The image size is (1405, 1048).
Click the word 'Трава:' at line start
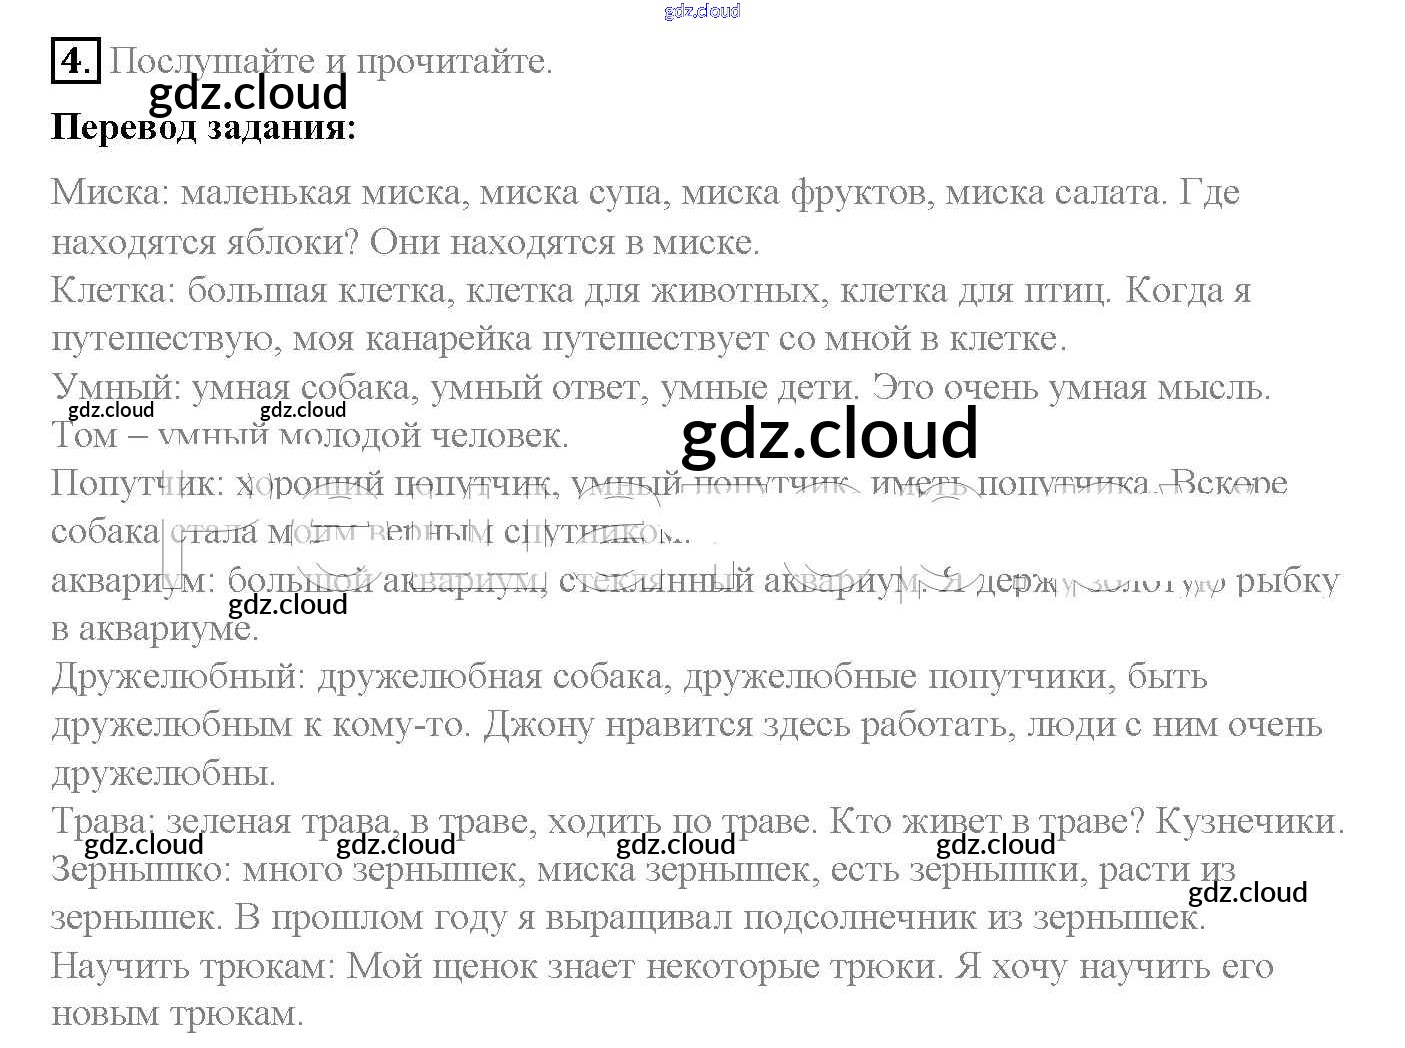tap(103, 821)
